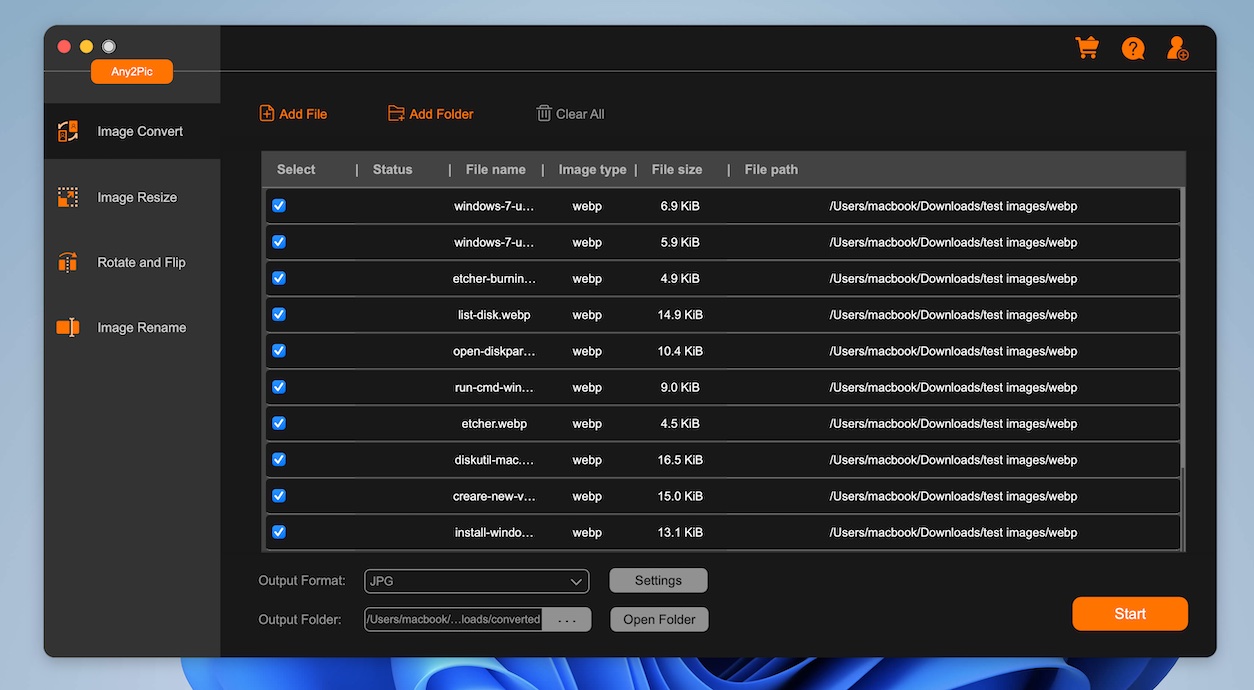Select the Image Rename icon
Screen dimensions: 1254x690
pyautogui.click(x=68, y=328)
